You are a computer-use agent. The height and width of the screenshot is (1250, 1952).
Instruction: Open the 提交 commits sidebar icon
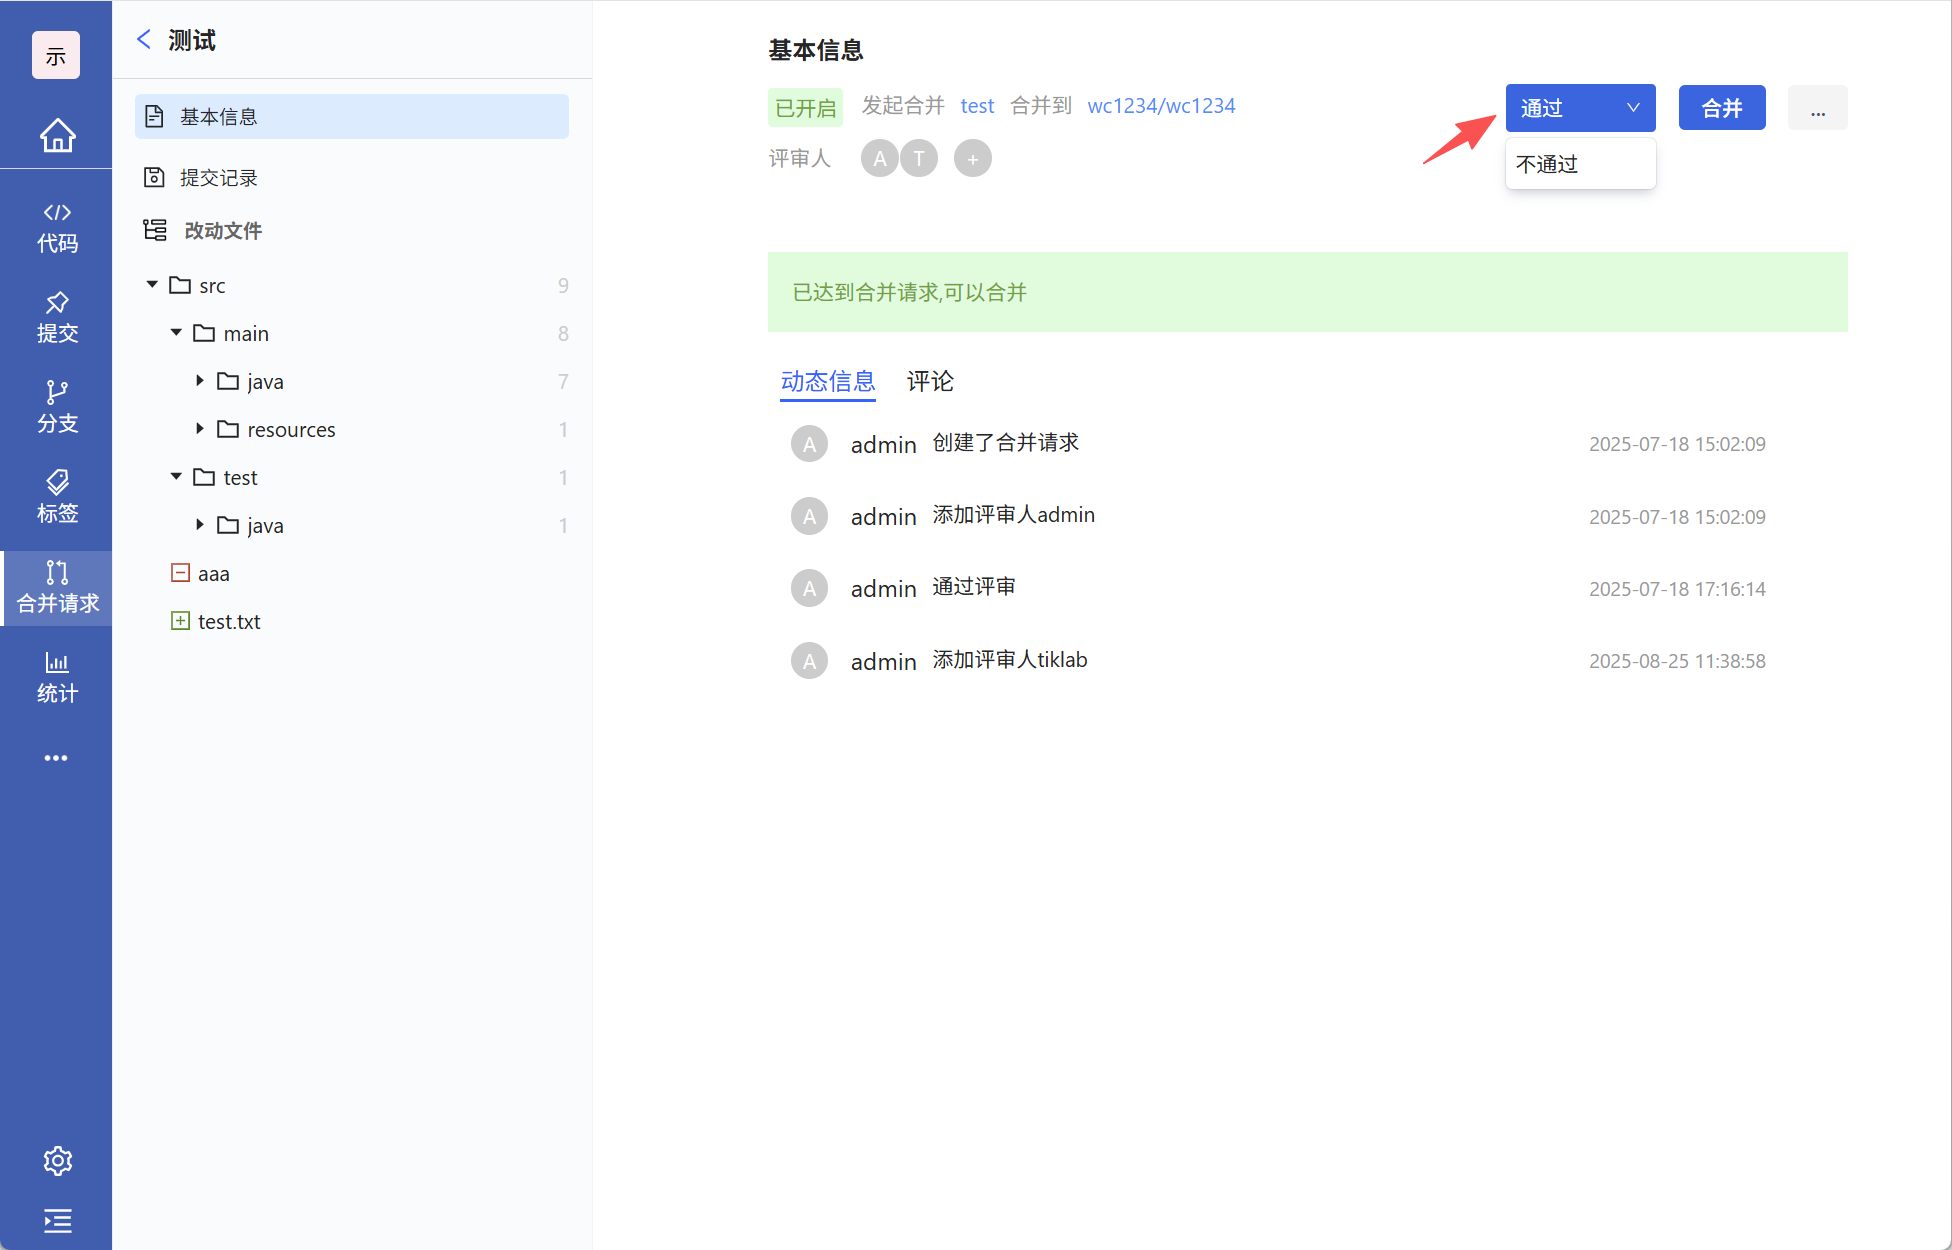click(57, 318)
